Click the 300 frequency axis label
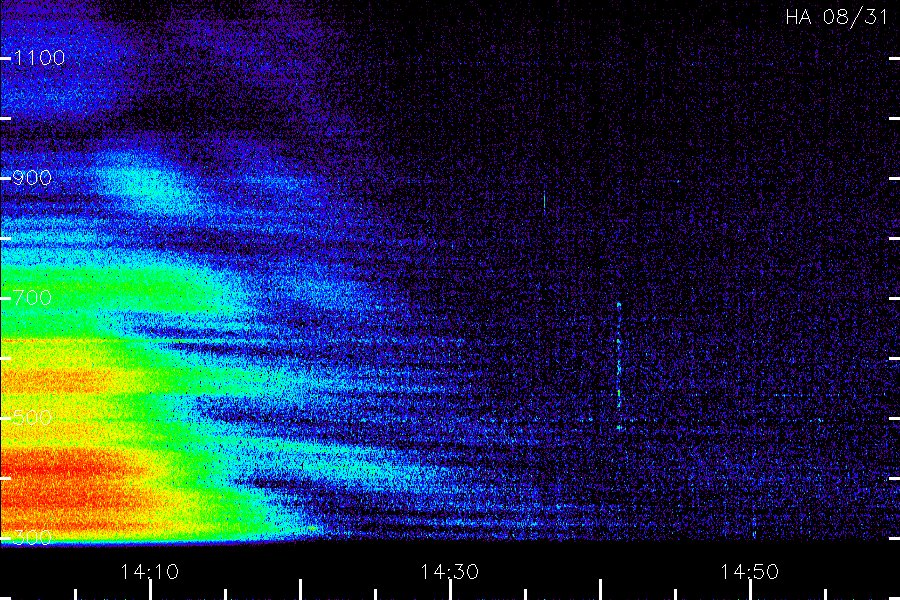This screenshot has height=600, width=900. 32,537
